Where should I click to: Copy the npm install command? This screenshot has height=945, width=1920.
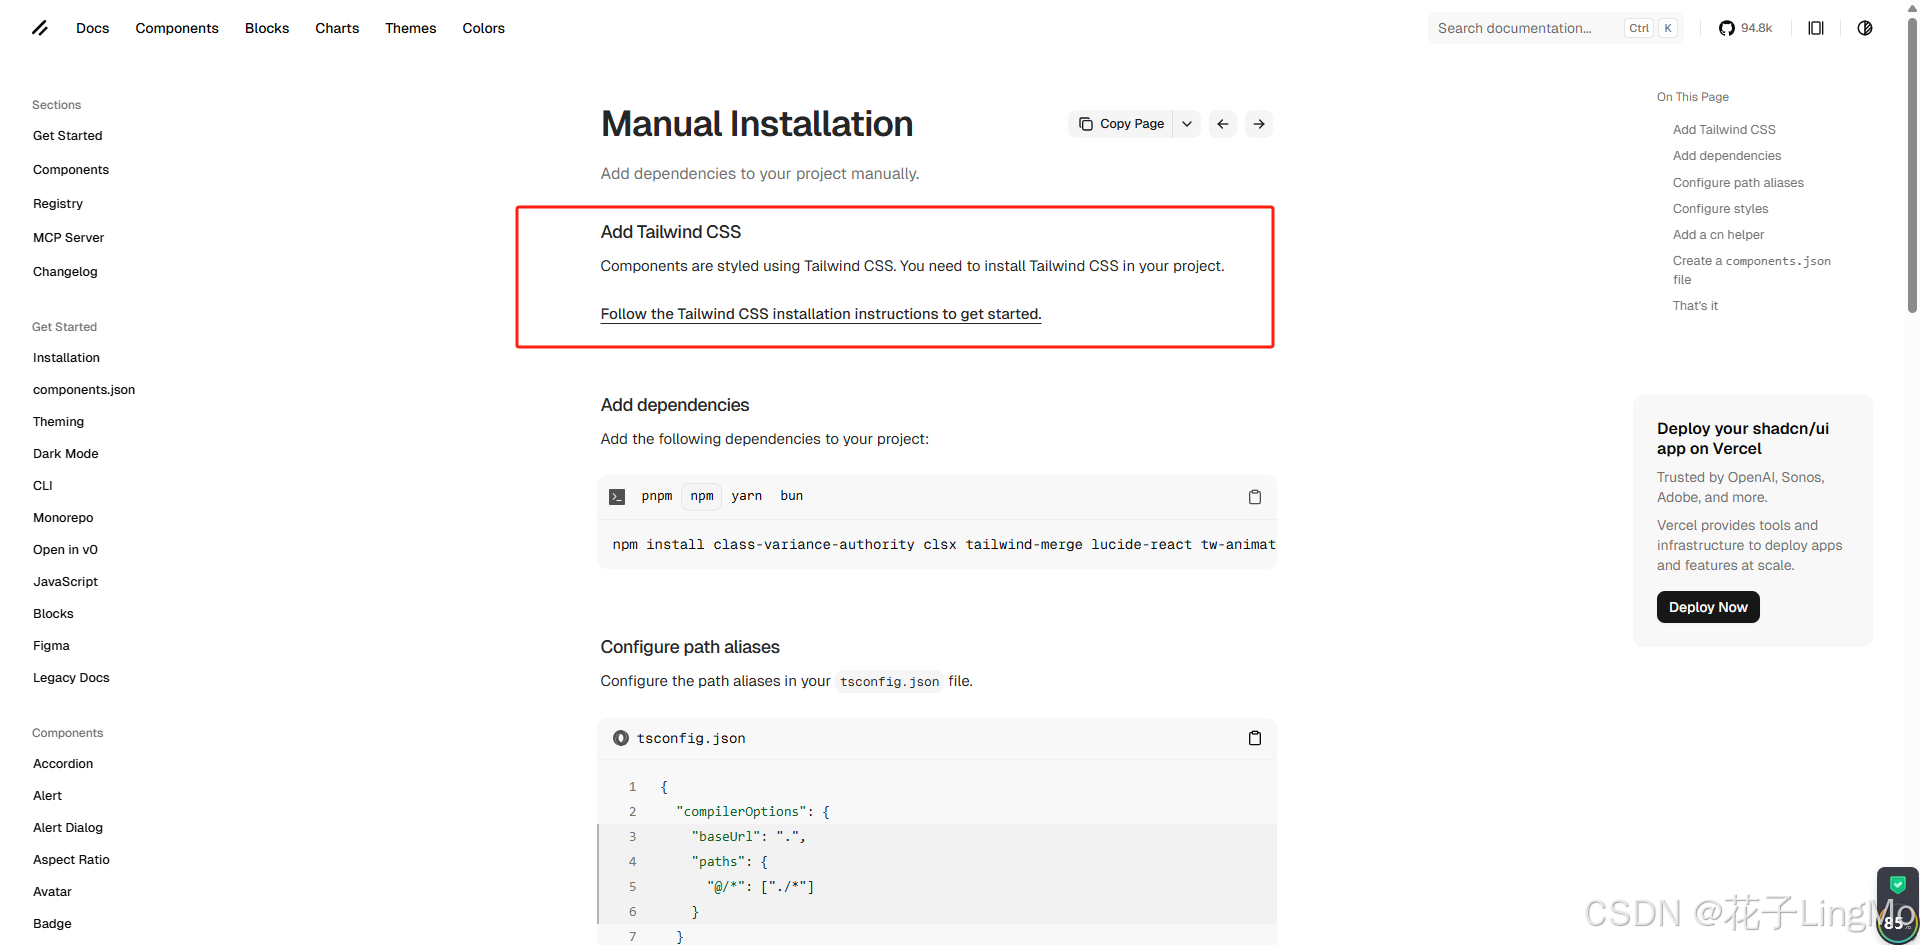(x=1255, y=497)
